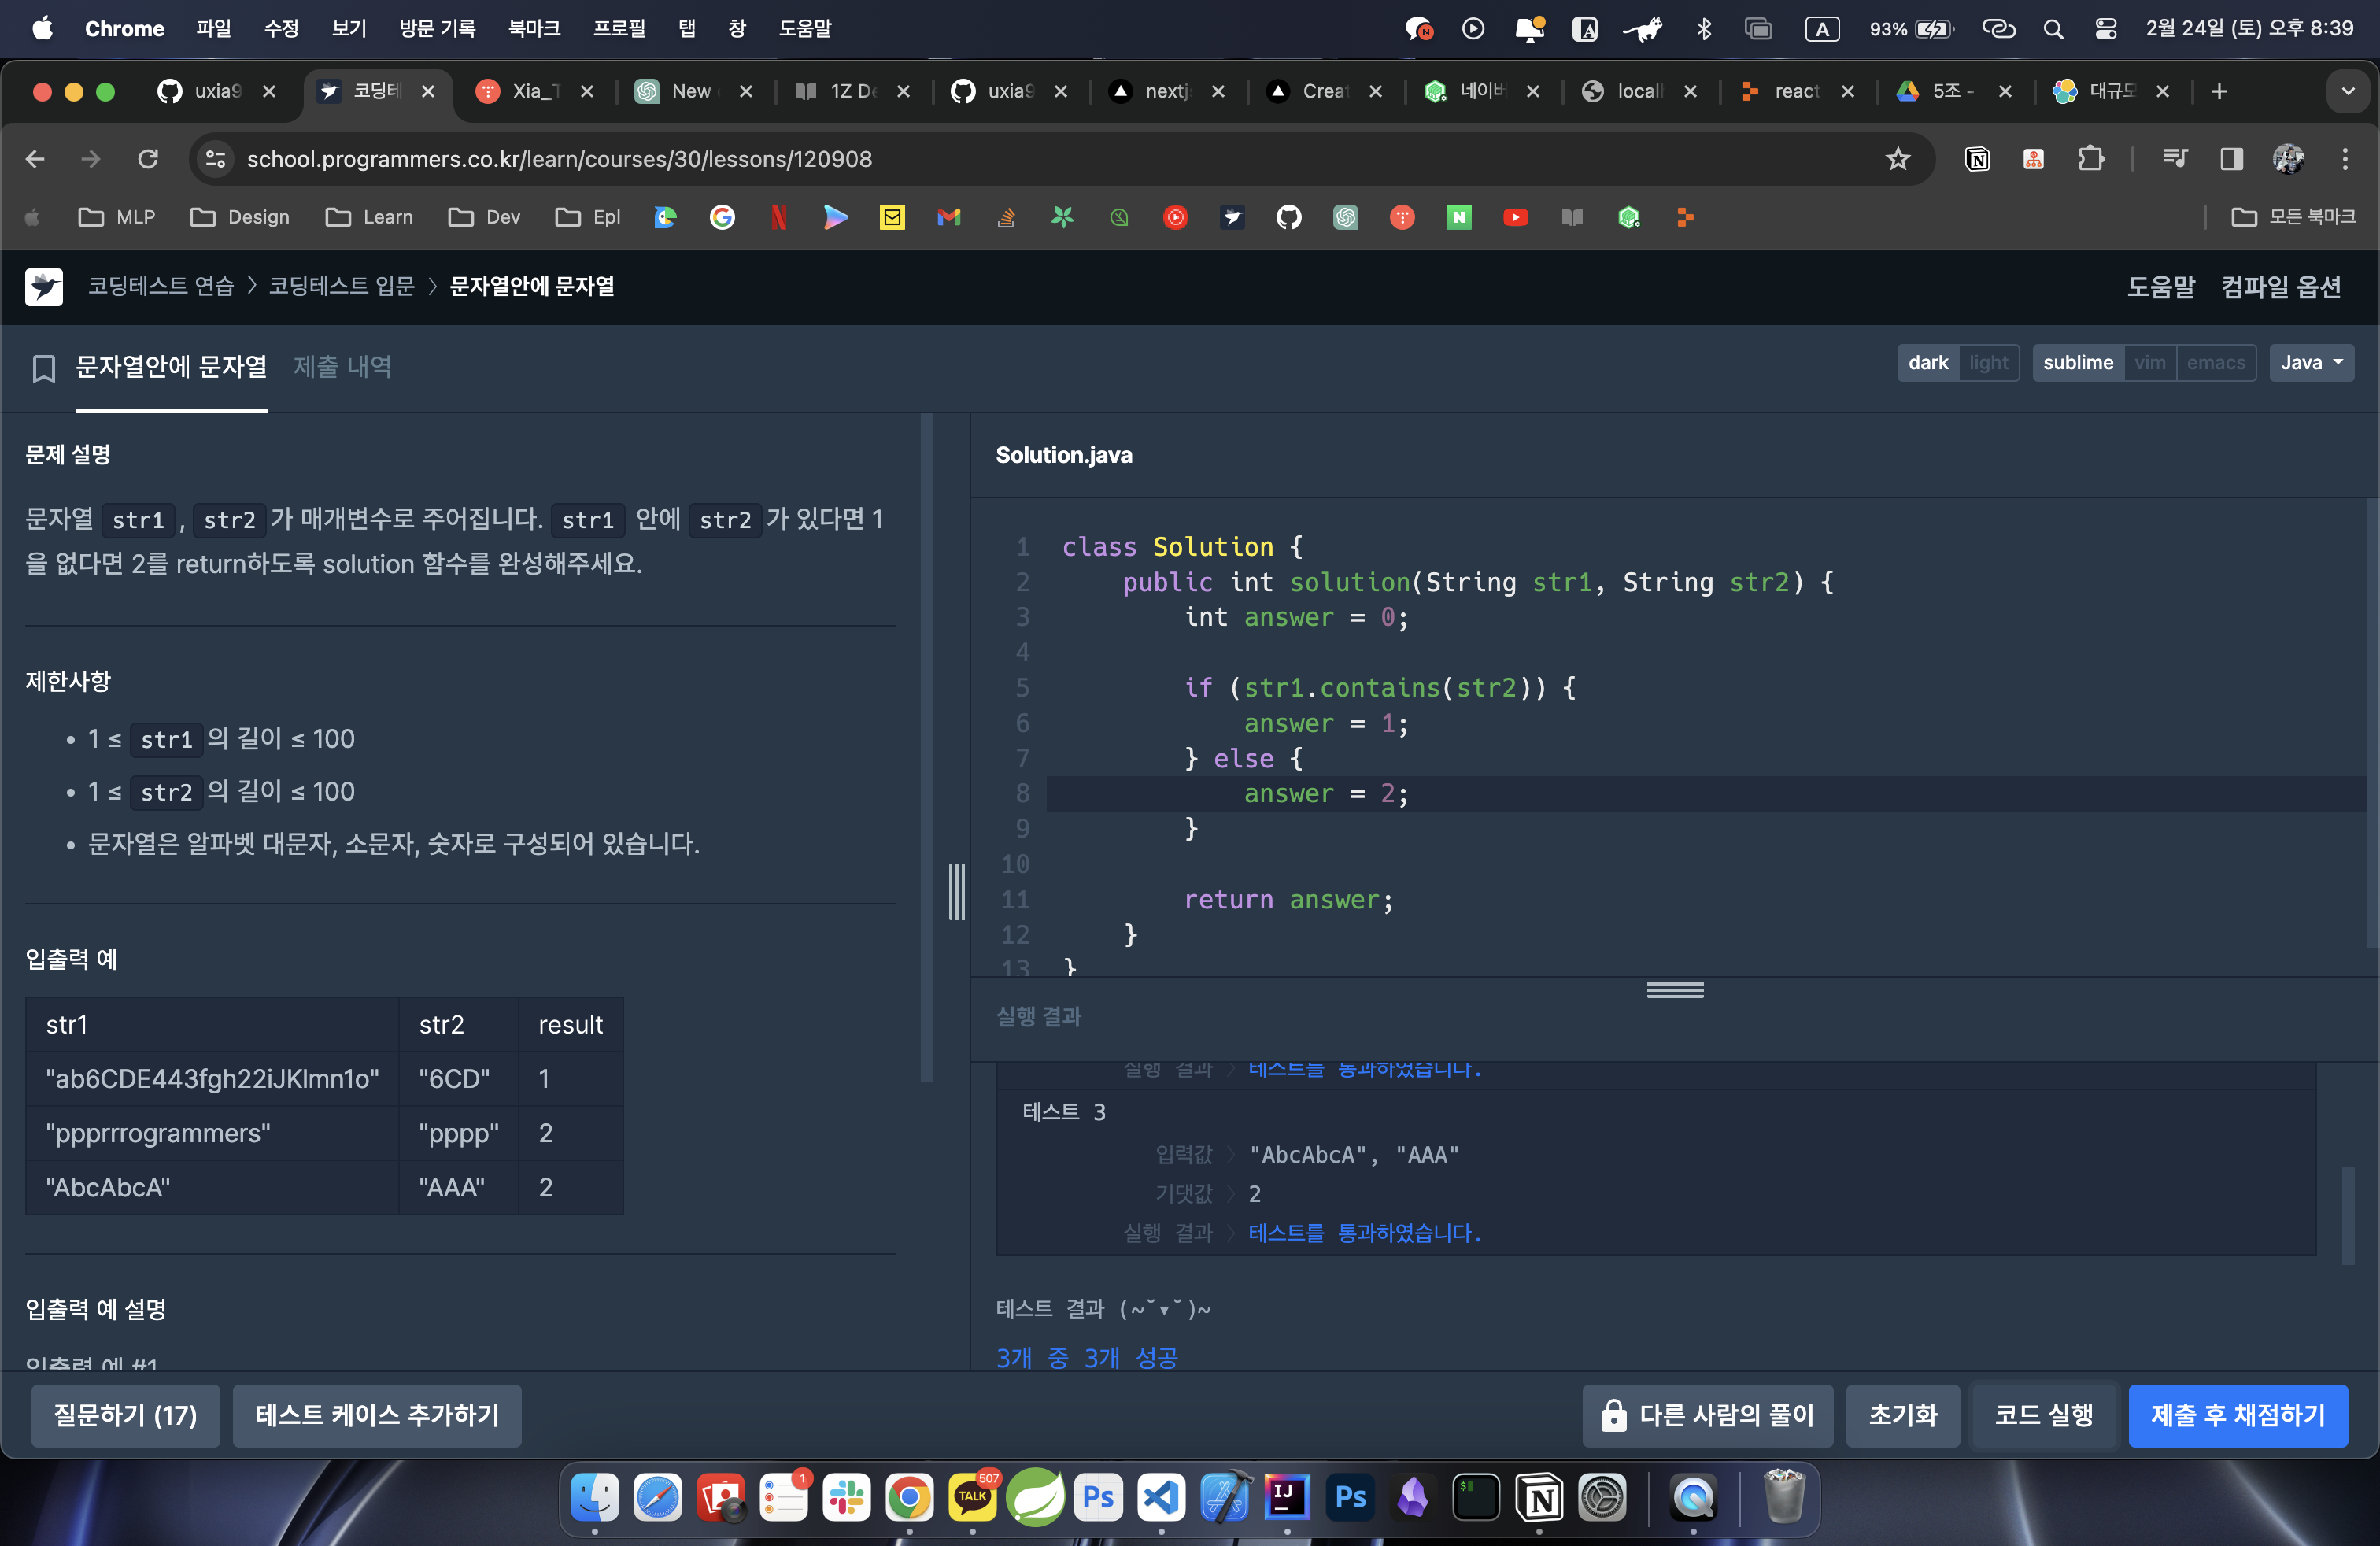Screen dimensions: 2380x1546
Task: Click the editor-results horizontal divider handle
Action: (1675, 990)
